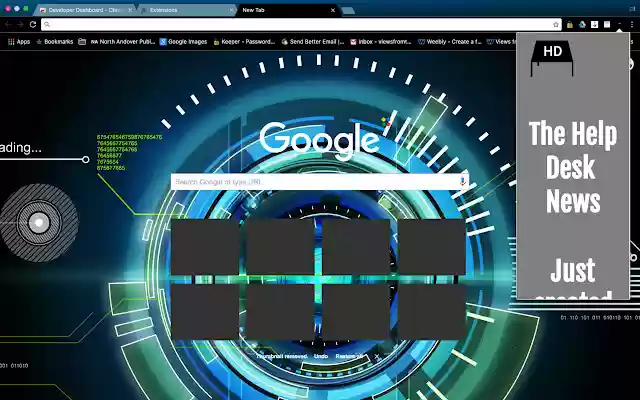The image size is (640, 400).
Task: Click The Help Desk News popup headline
Action: [573, 167]
